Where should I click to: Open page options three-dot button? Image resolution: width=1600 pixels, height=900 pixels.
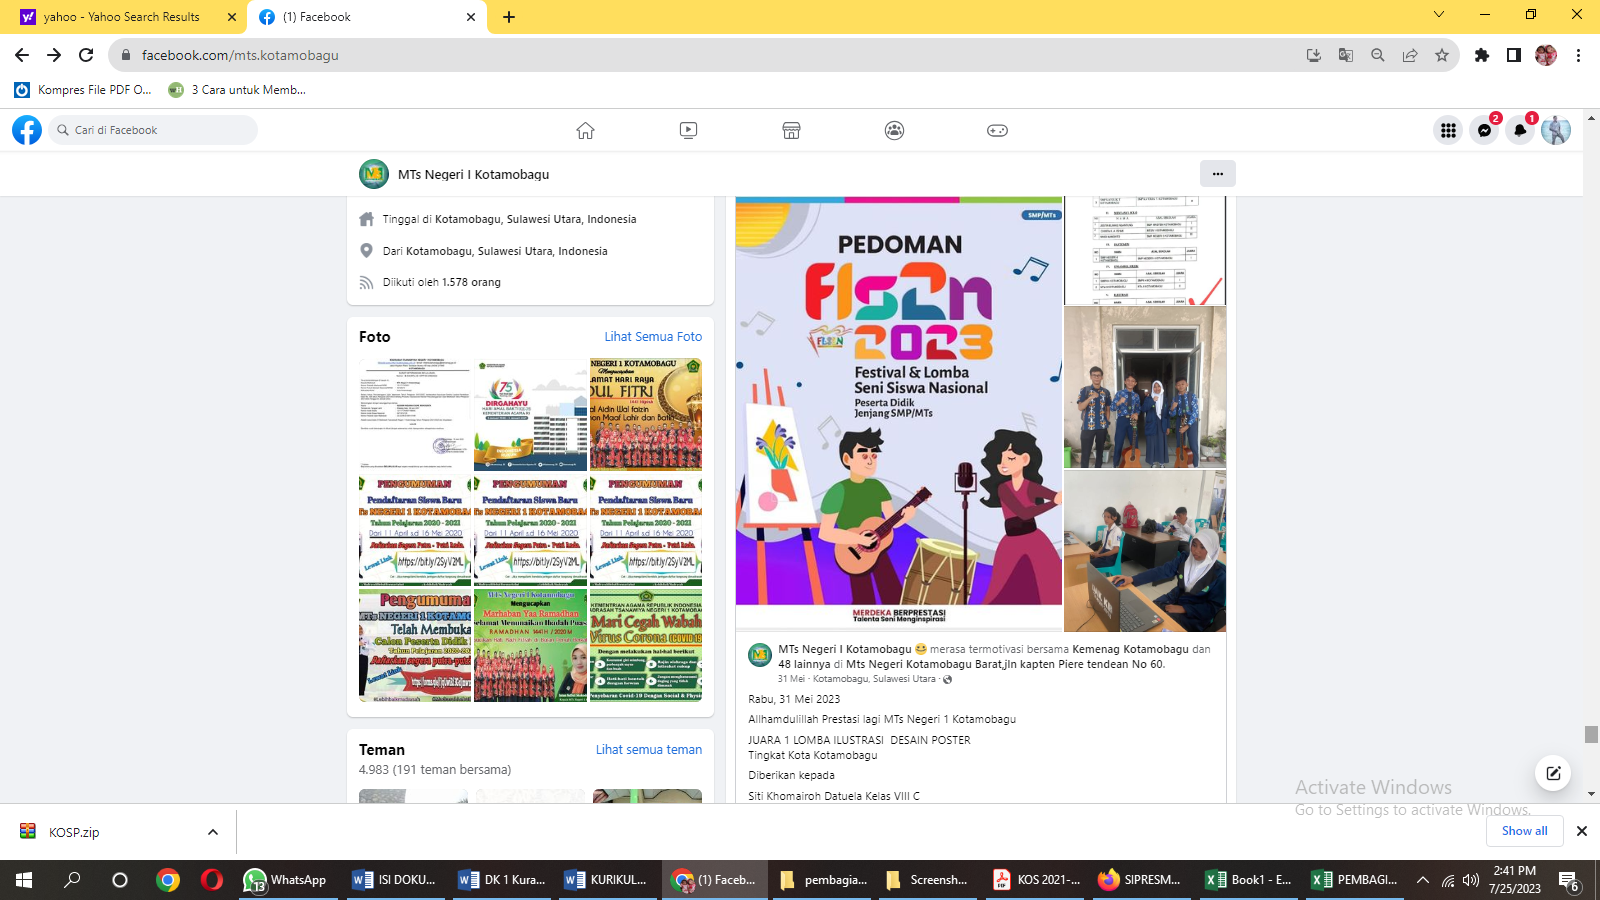pyautogui.click(x=1217, y=174)
